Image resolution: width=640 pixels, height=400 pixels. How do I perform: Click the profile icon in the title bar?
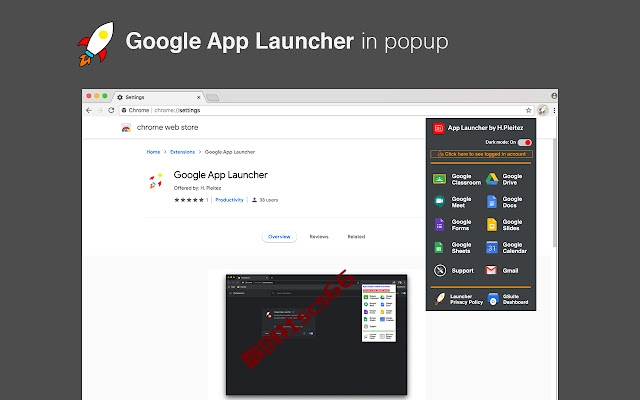pos(554,96)
